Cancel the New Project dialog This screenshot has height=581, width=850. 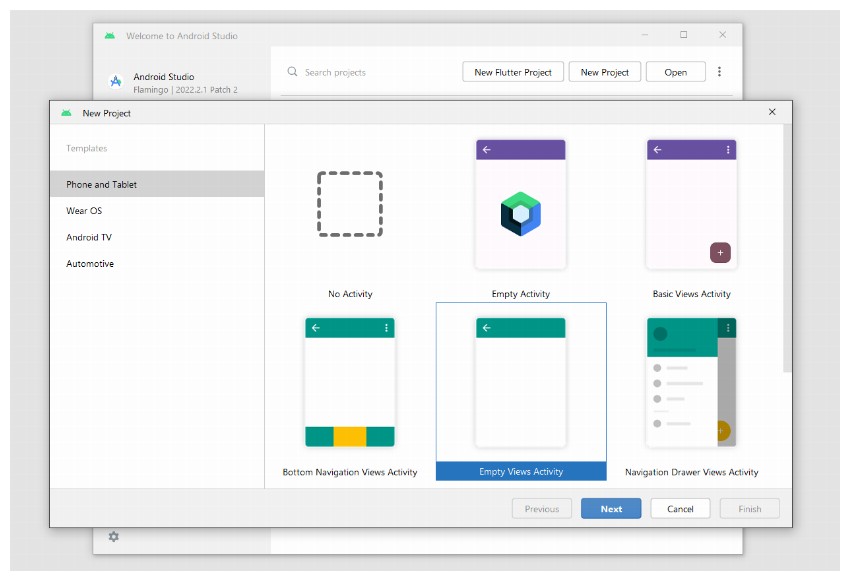680,508
